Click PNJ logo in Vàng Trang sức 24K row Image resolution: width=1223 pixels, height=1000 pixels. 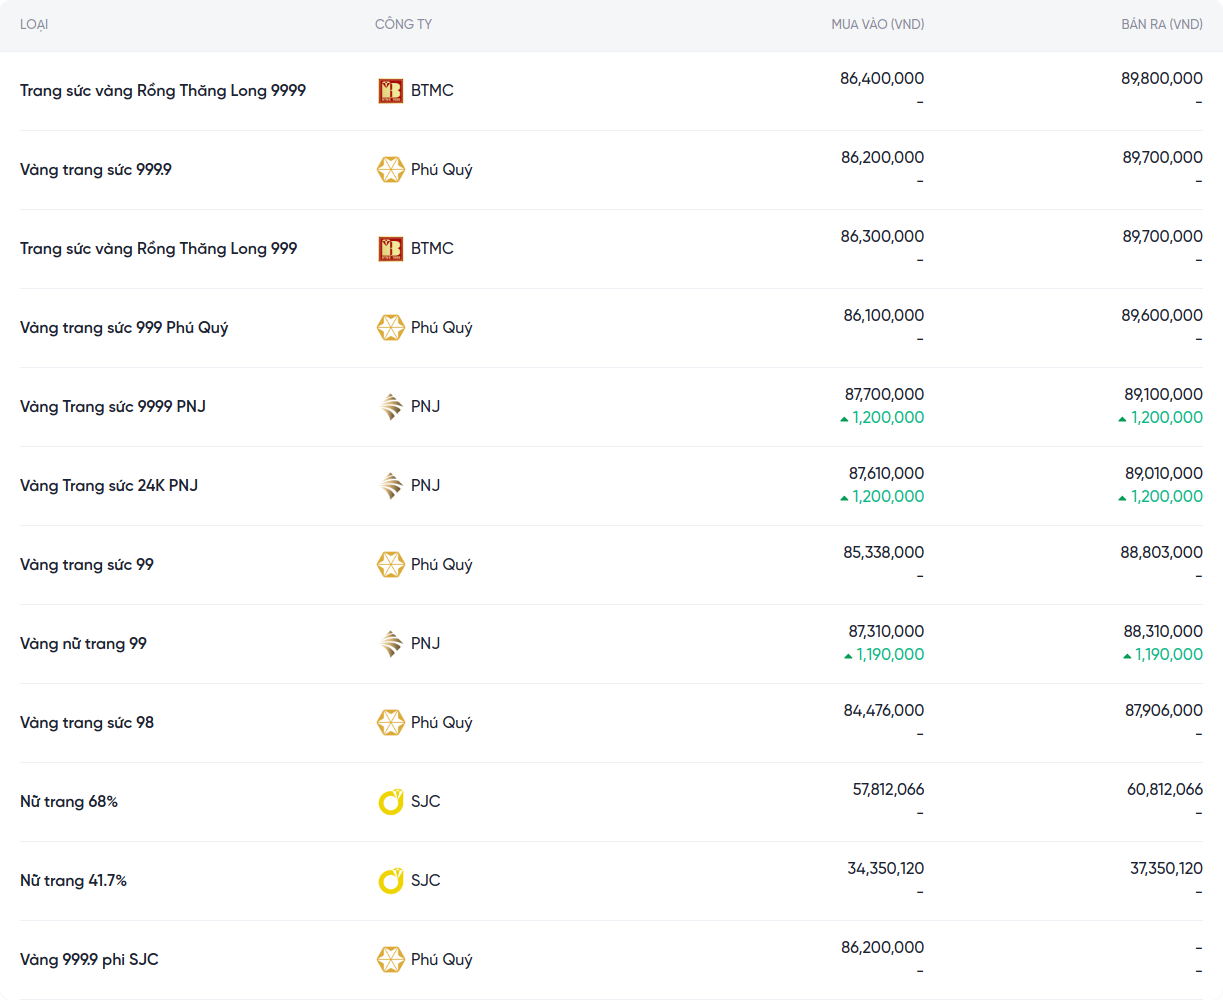[x=390, y=486]
